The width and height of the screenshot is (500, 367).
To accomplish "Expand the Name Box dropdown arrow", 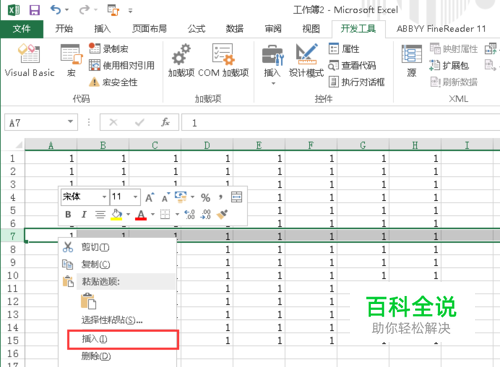I will (x=70, y=122).
